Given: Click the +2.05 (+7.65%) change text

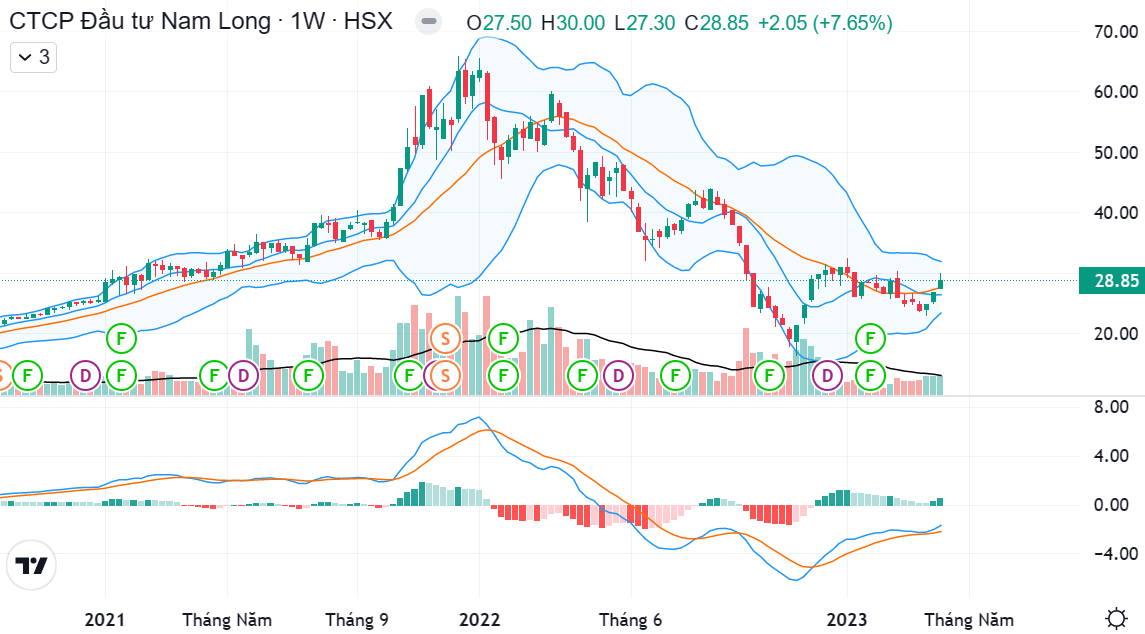Looking at the screenshot, I should pyautogui.click(x=825, y=23).
